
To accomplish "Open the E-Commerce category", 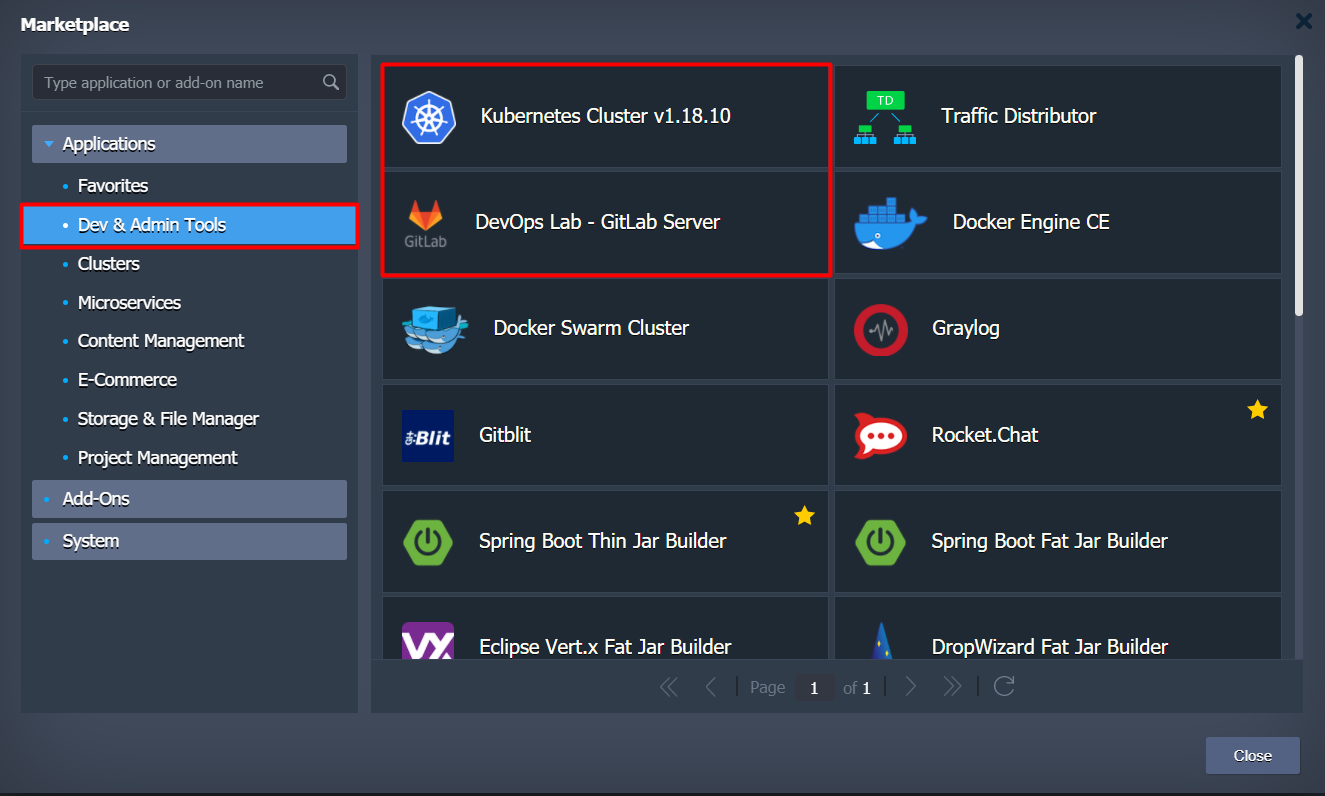I will 127,380.
